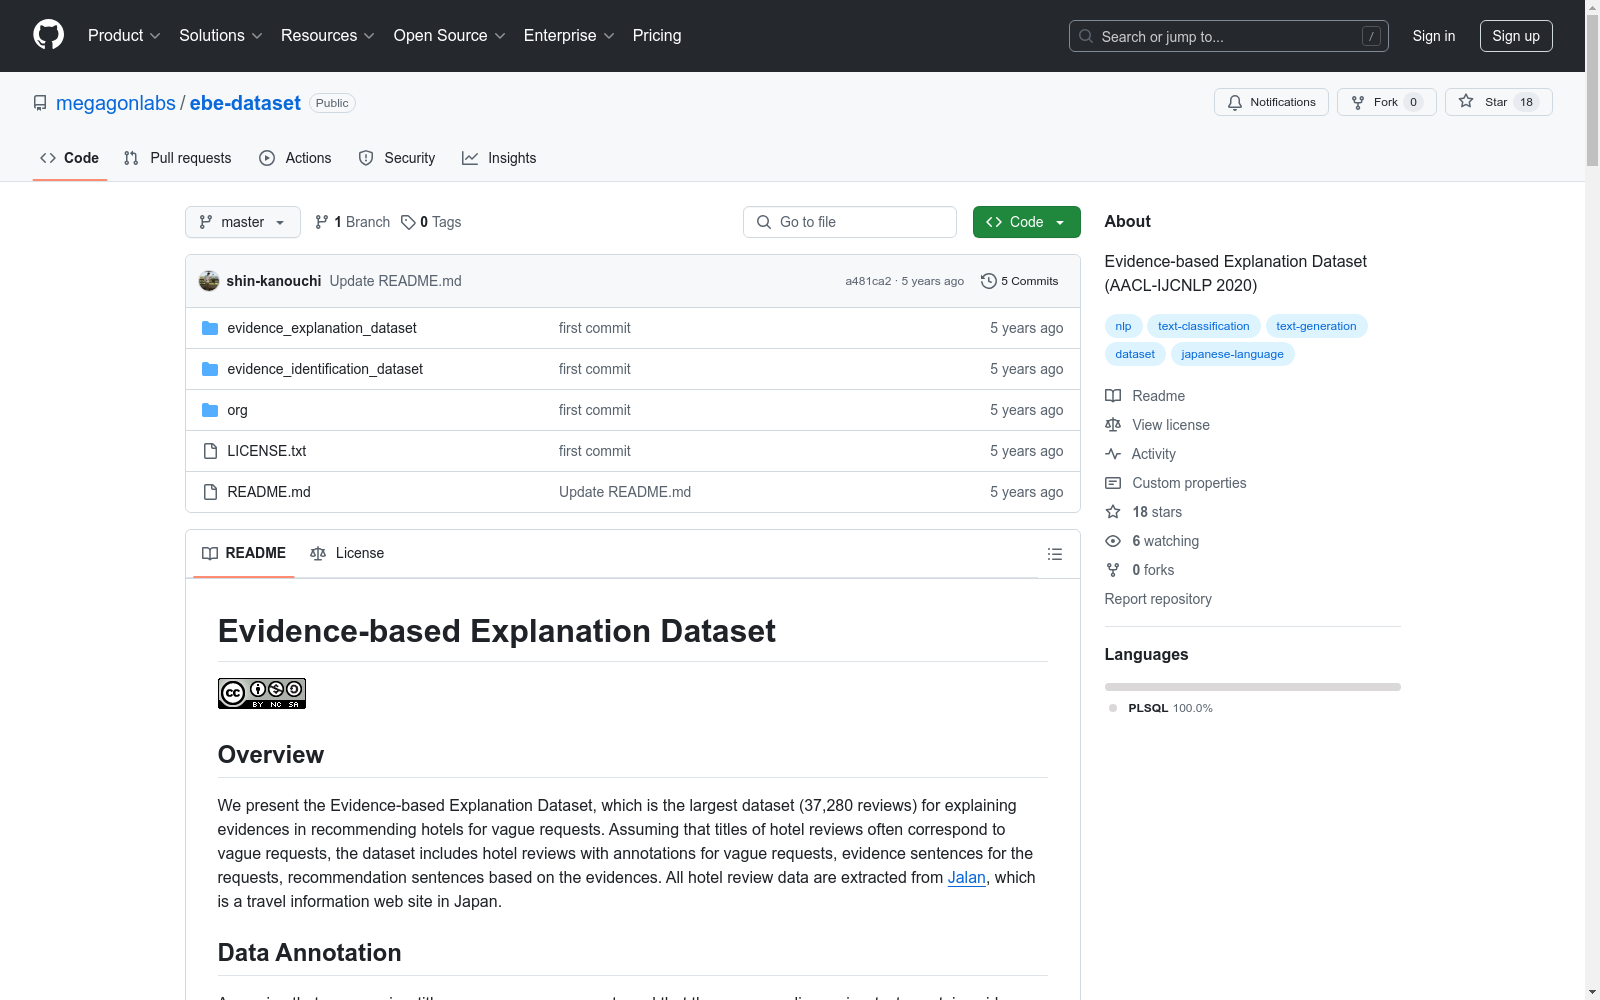Click the Creative Commons BY-NC-SA license badge
The image size is (1600, 1000).
[x=262, y=693]
